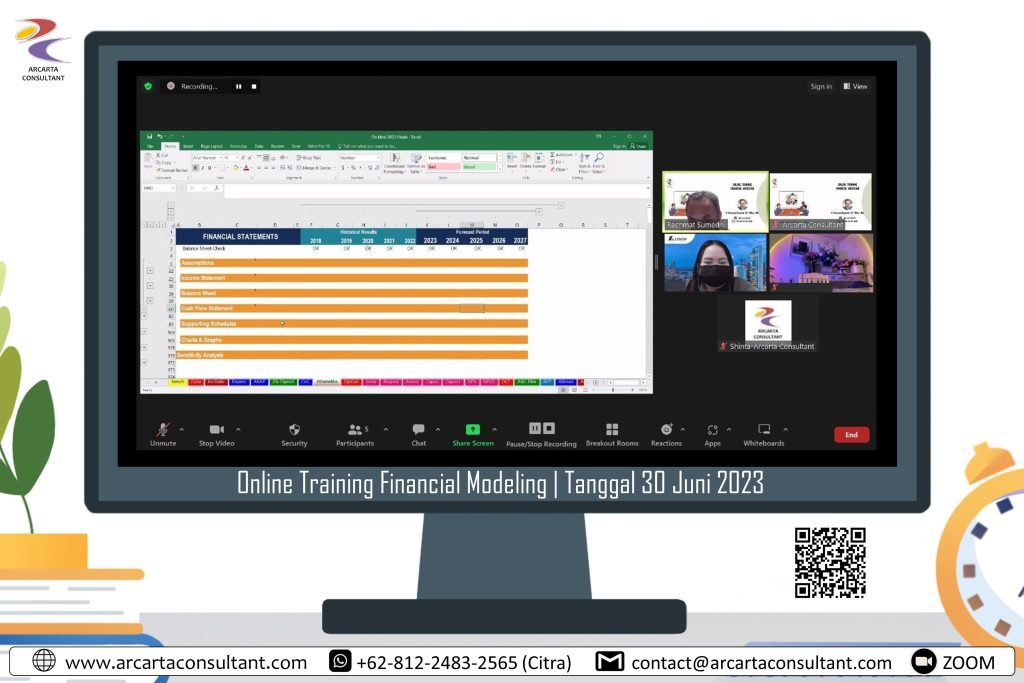Switch to the Home ribbon tab in Excel

[x=169, y=146]
